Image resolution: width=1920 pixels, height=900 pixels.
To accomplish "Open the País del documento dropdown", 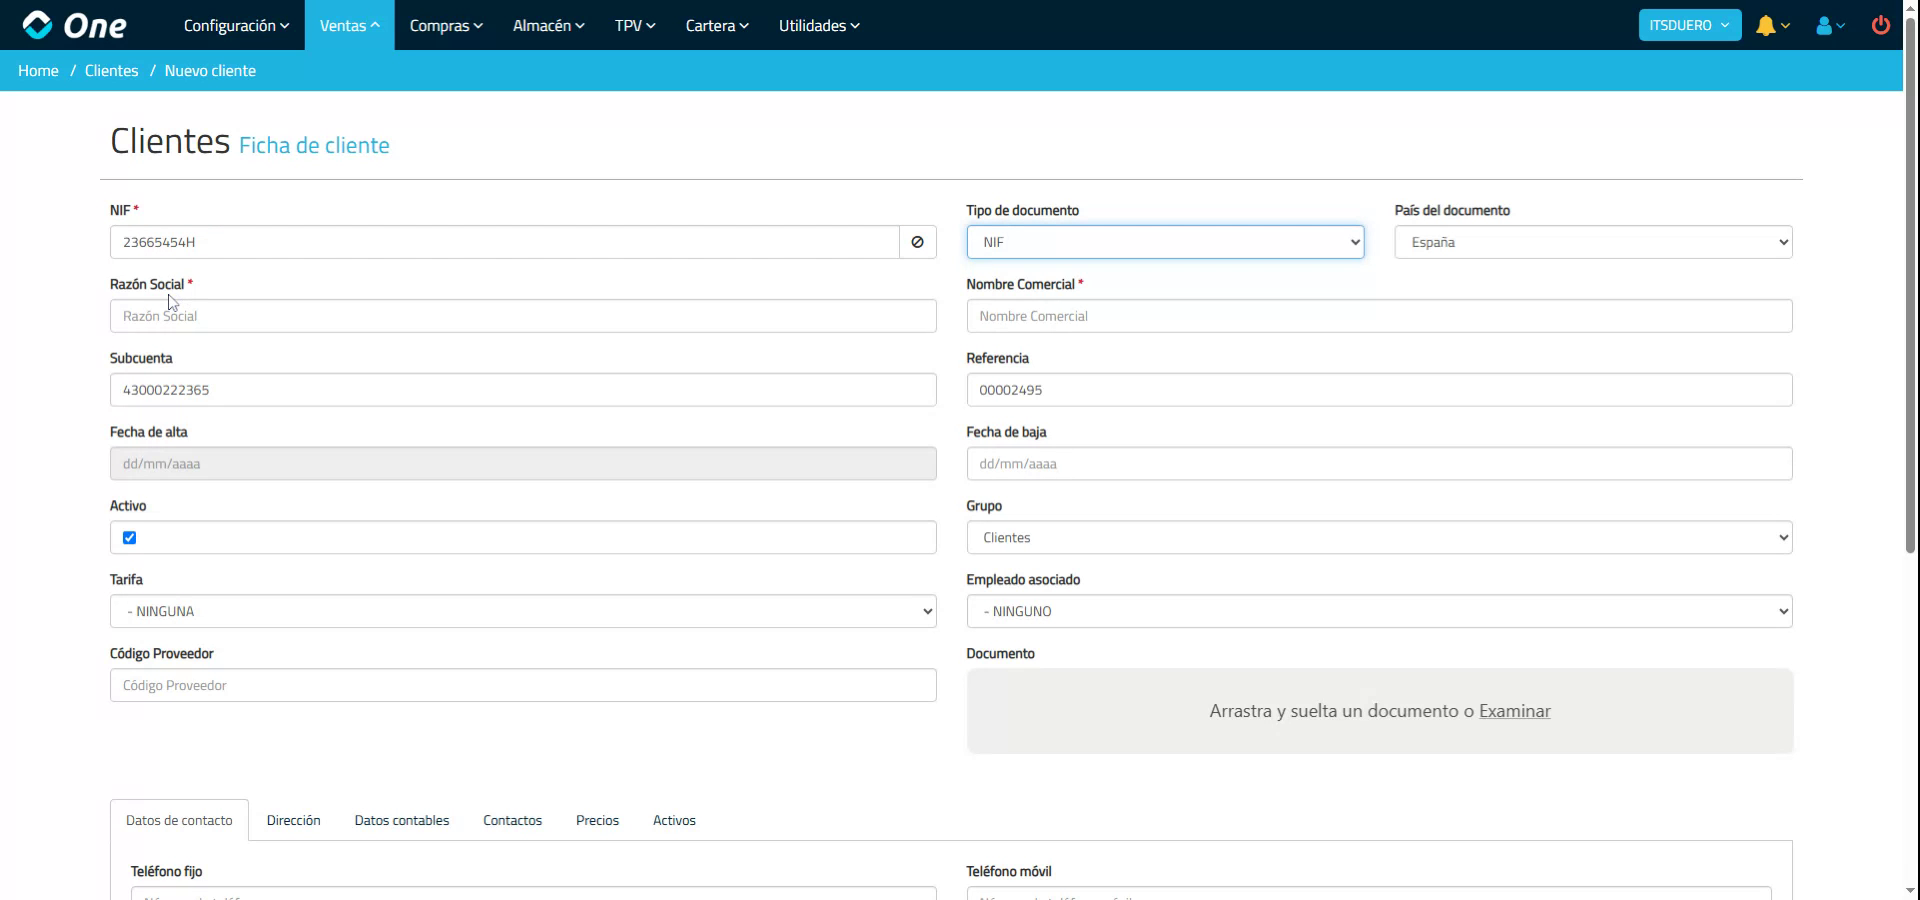I will (x=1592, y=242).
